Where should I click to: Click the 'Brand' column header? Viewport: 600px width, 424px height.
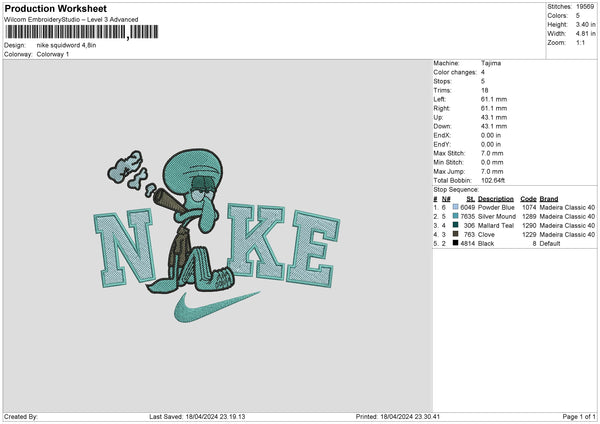point(549,199)
